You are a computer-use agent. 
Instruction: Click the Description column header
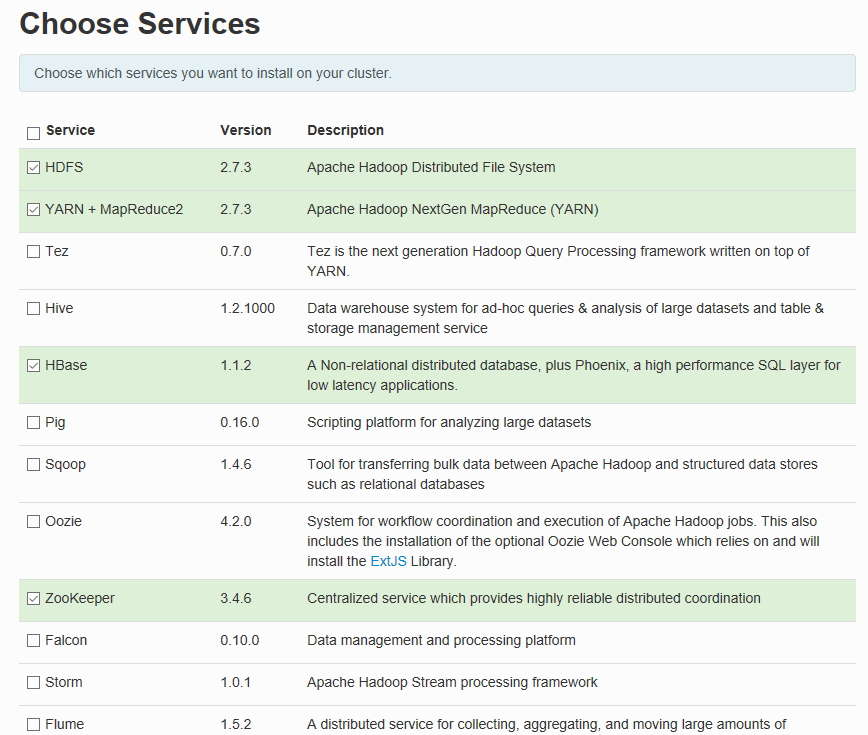click(x=345, y=130)
